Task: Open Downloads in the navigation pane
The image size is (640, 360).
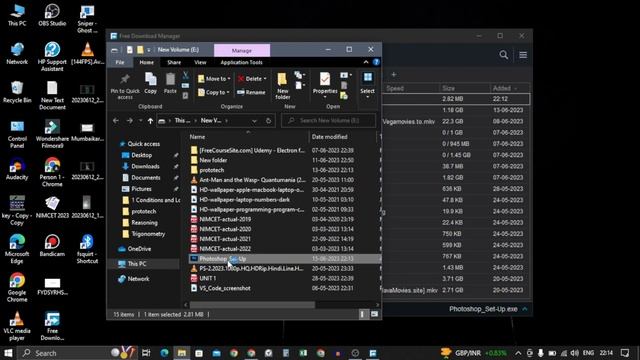Action: pos(141,166)
